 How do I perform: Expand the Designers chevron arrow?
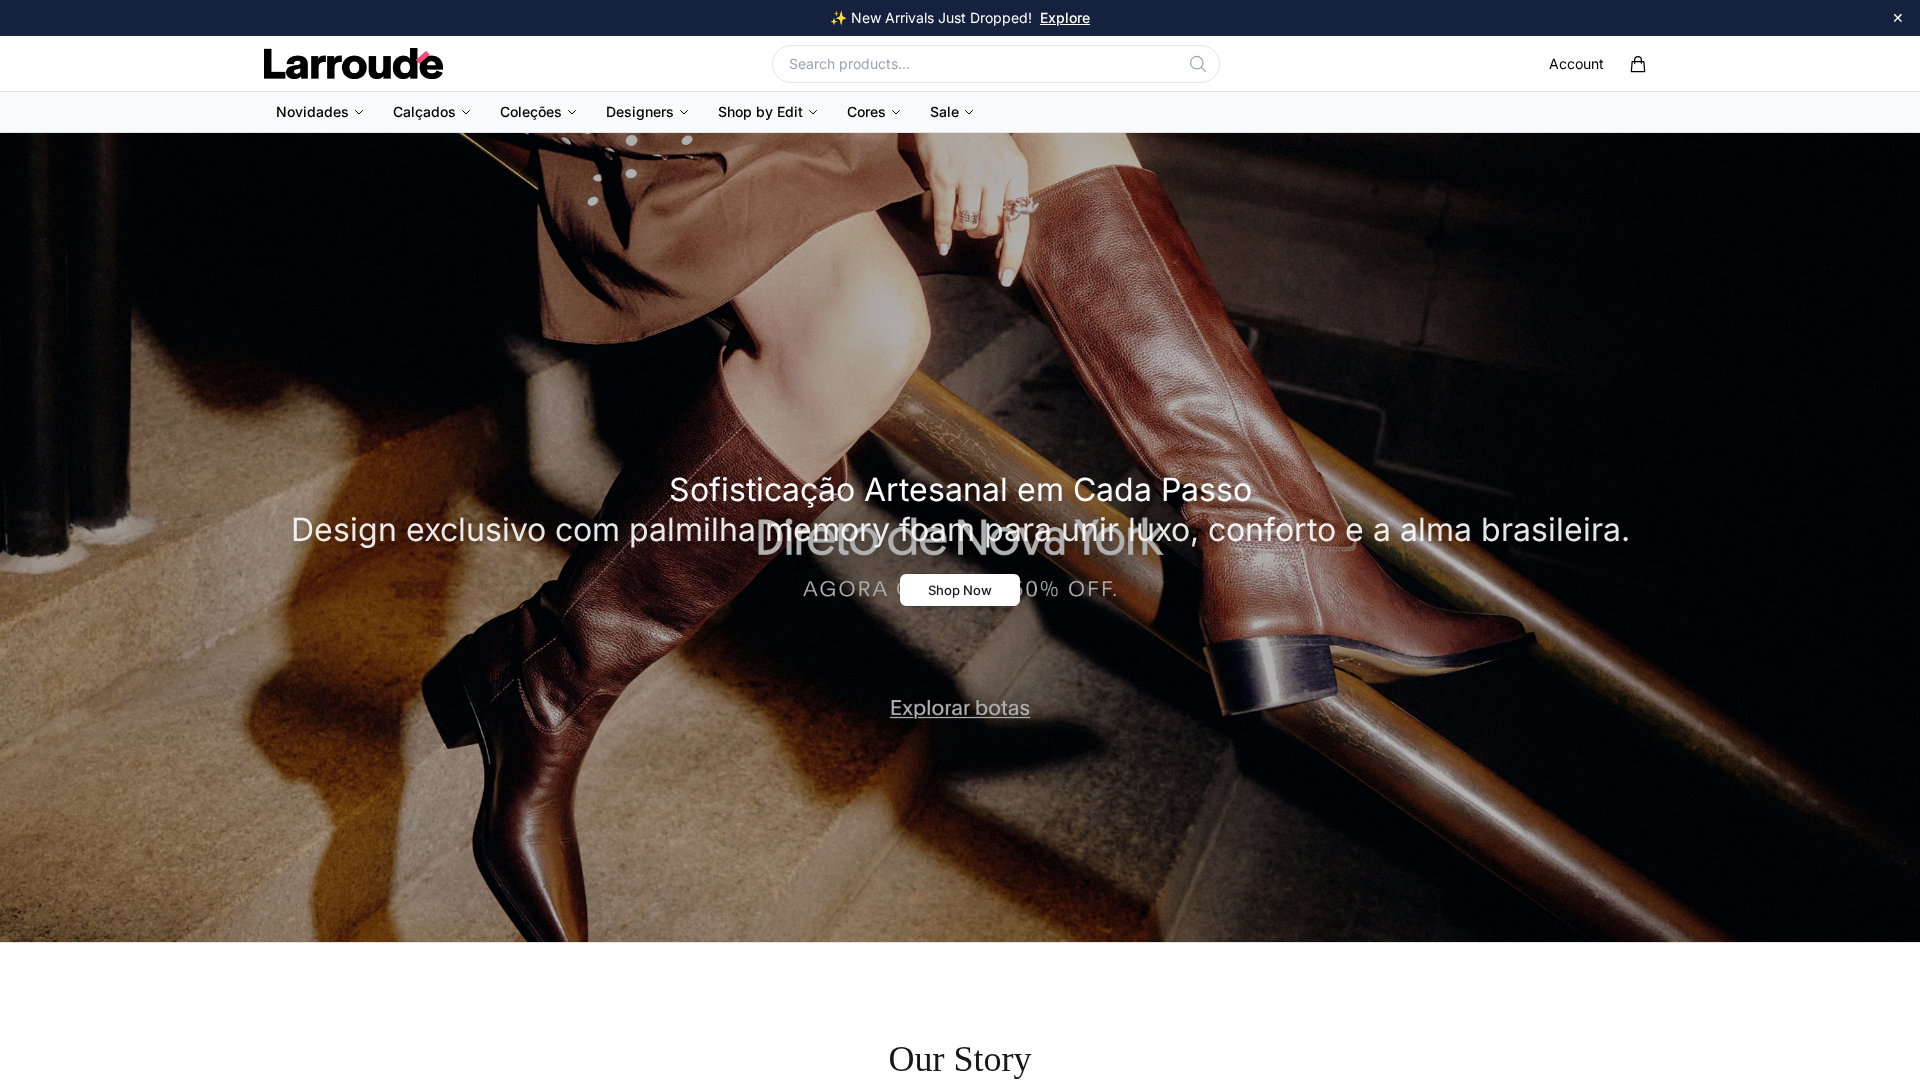[684, 112]
